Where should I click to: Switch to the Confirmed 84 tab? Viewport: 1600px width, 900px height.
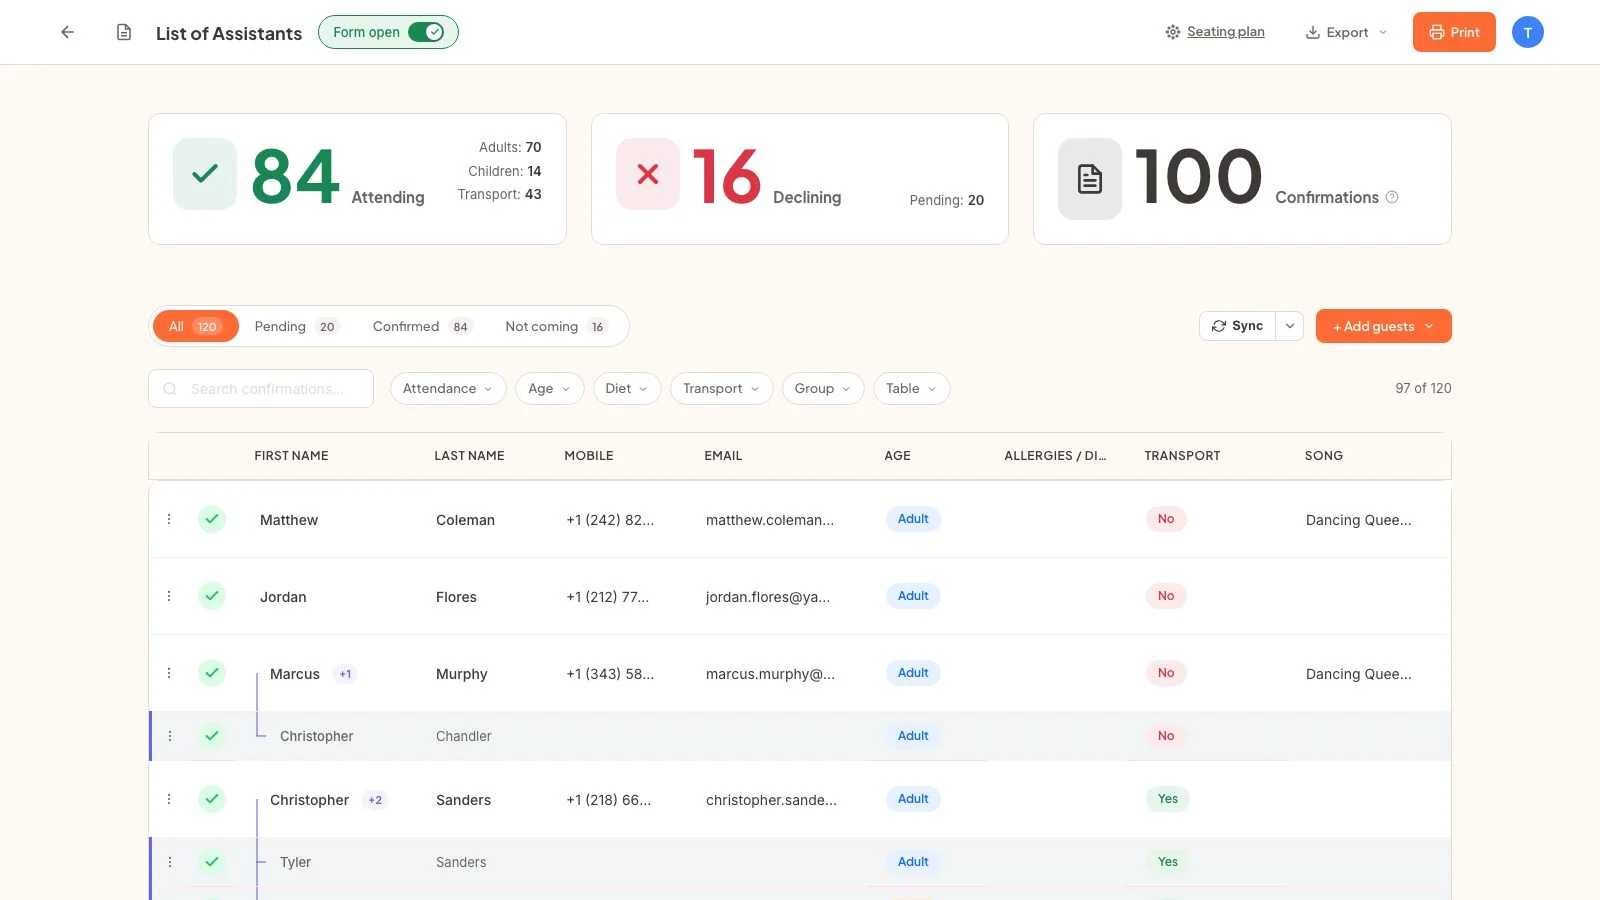[x=421, y=326]
